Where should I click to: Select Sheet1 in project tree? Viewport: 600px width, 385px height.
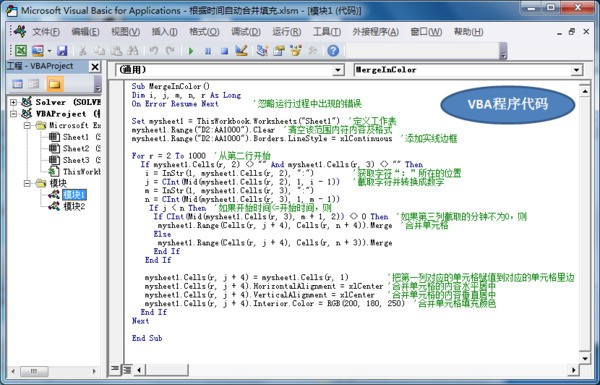click(76, 137)
